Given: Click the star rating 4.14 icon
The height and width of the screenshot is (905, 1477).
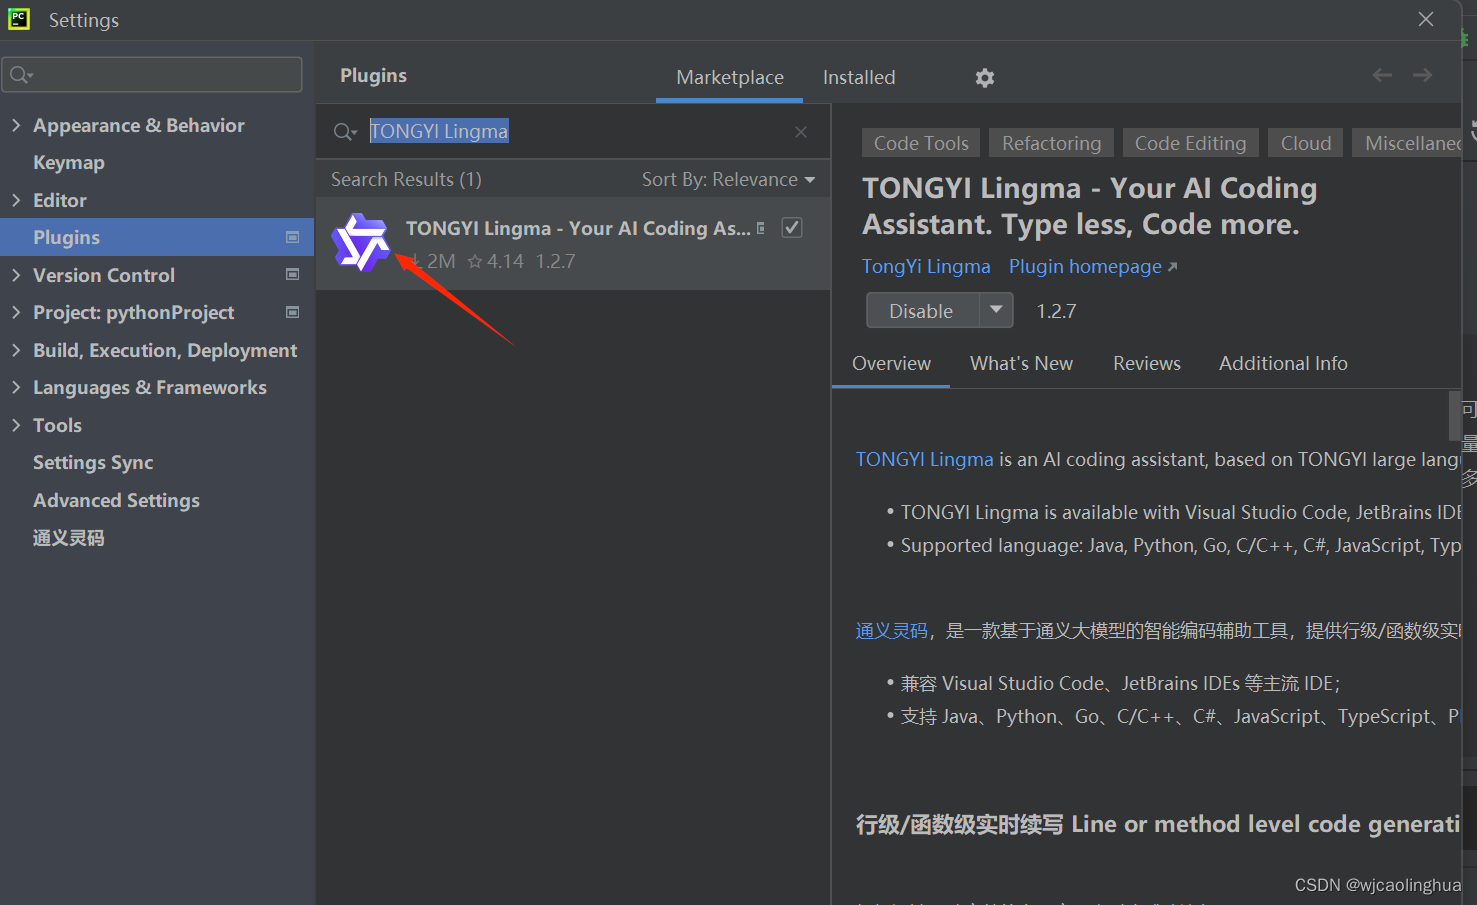Looking at the screenshot, I should [475, 261].
